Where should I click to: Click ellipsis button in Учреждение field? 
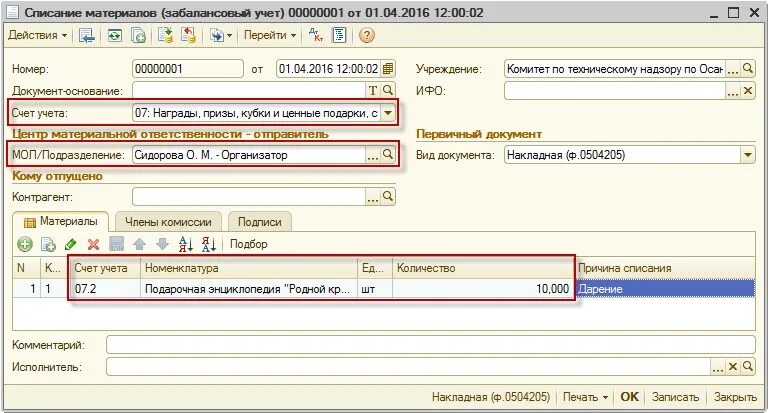pos(733,69)
